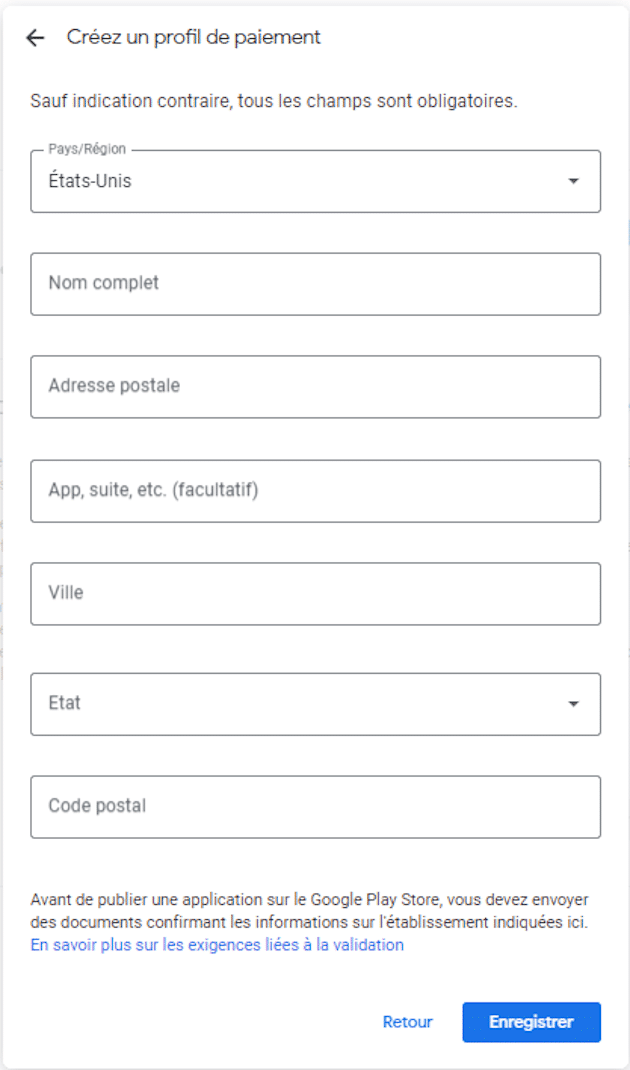Image resolution: width=630 pixels, height=1070 pixels.
Task: Open the validation requirements link
Action: [217, 945]
